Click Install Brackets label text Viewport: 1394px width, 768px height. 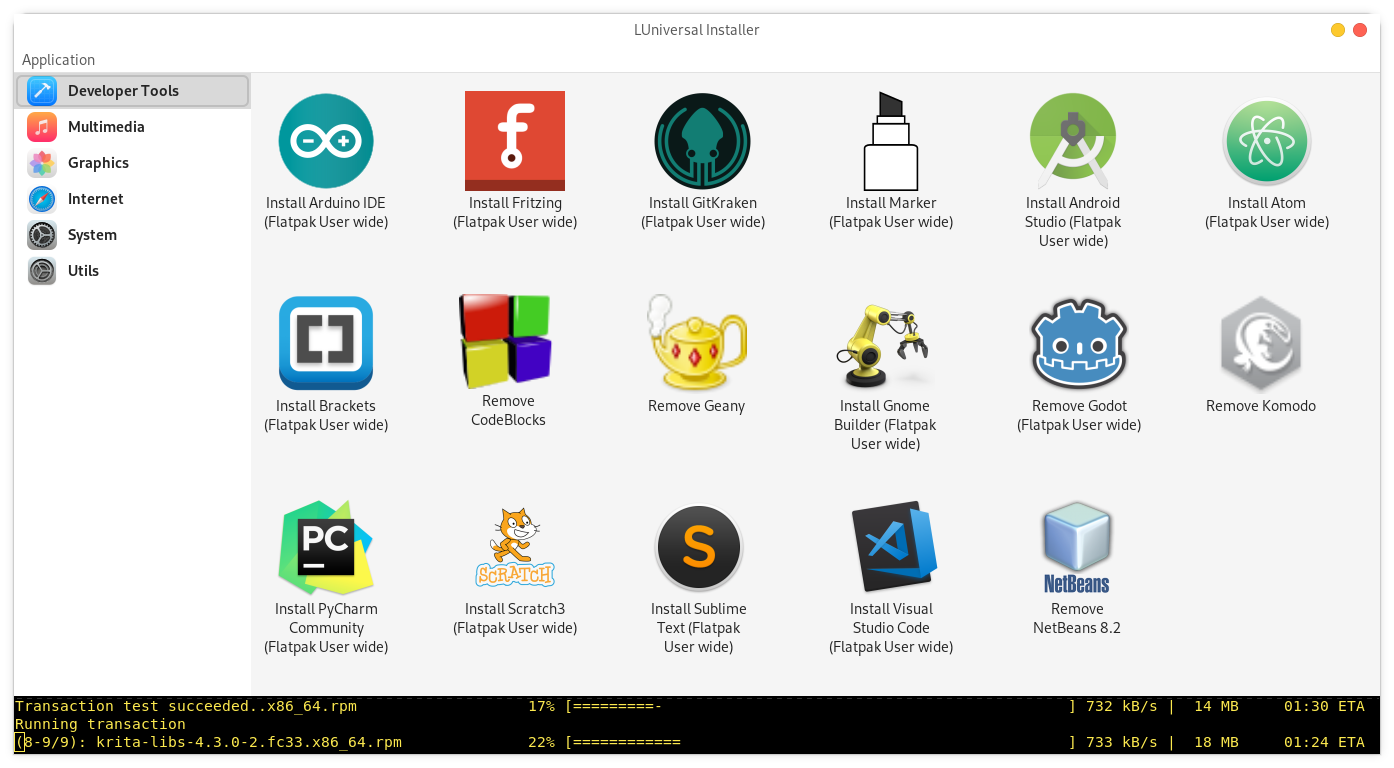[x=326, y=415]
